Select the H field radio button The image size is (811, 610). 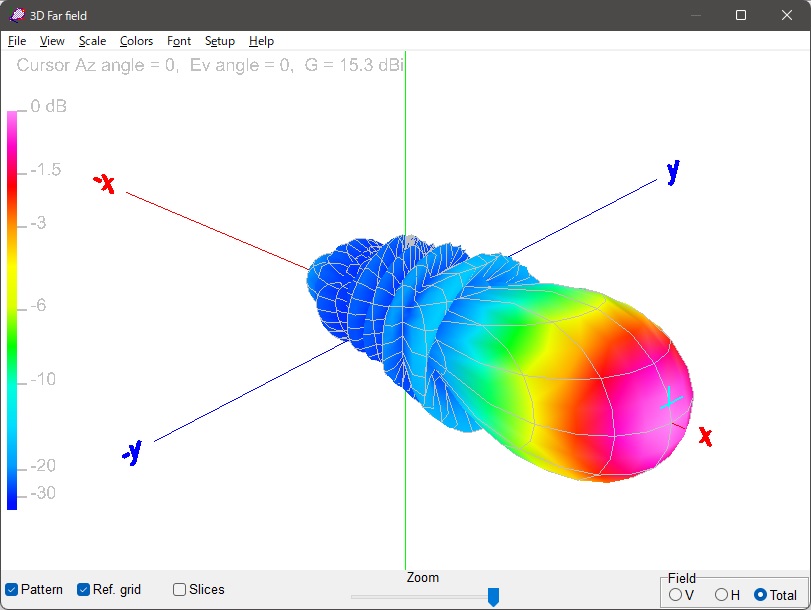[x=721, y=595]
